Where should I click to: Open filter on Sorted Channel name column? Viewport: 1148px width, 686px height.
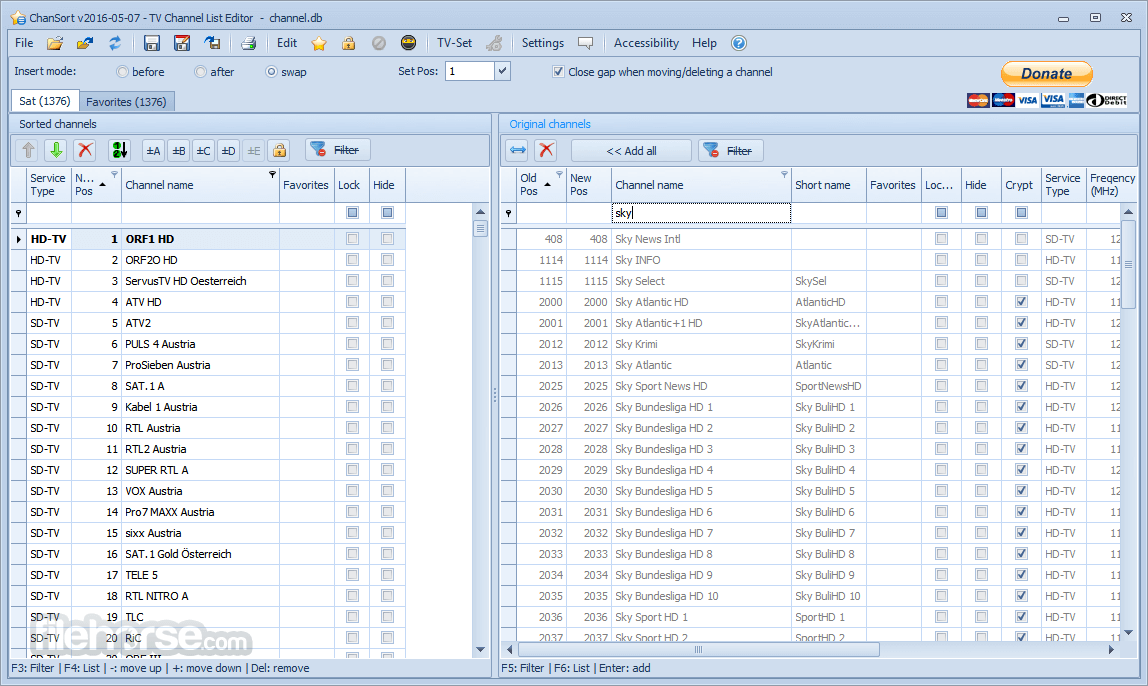(272, 174)
